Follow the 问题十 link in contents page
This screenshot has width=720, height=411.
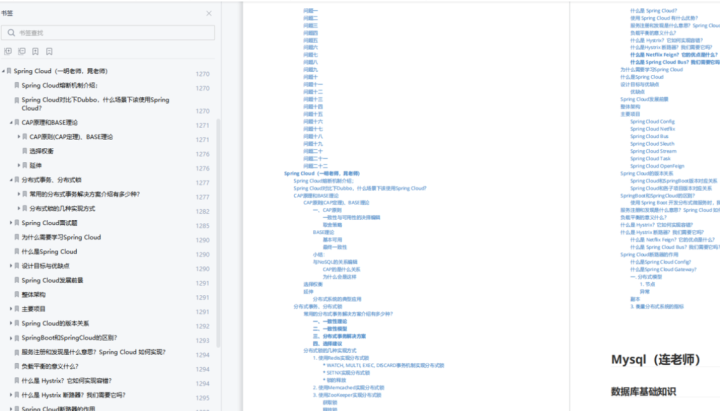(310, 77)
